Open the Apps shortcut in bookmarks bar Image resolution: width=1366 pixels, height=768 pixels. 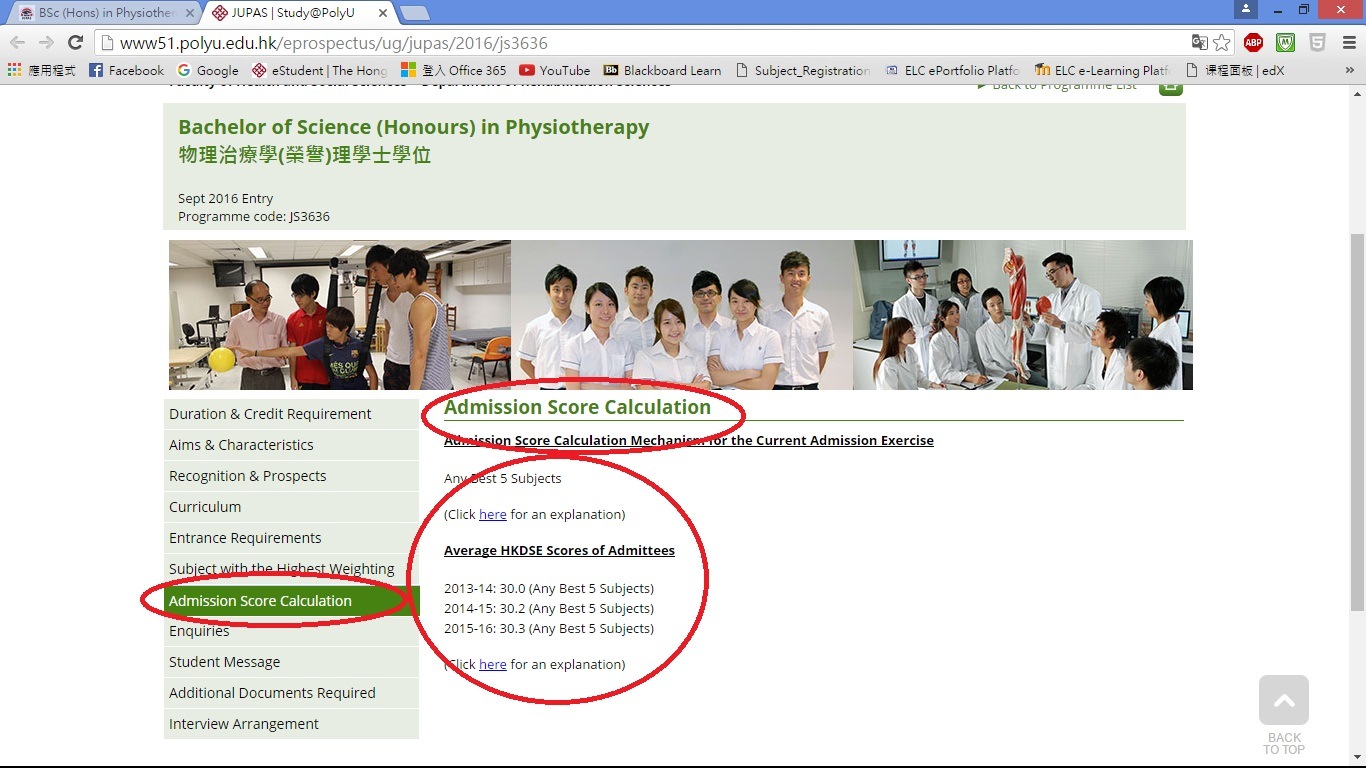[x=41, y=70]
